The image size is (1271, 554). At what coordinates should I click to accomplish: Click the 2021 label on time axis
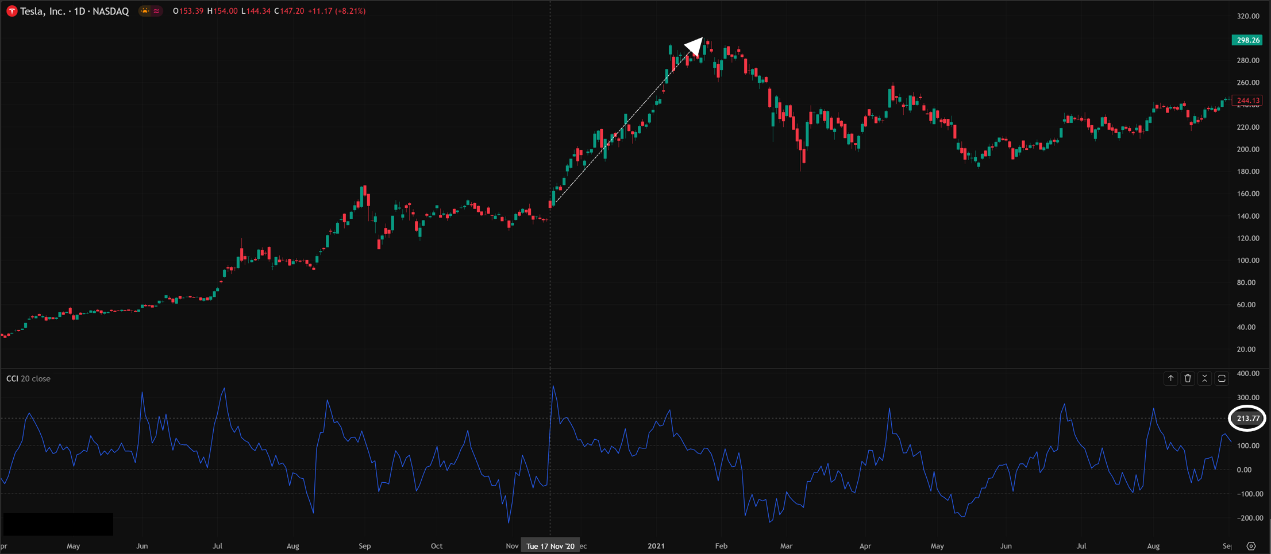point(658,546)
